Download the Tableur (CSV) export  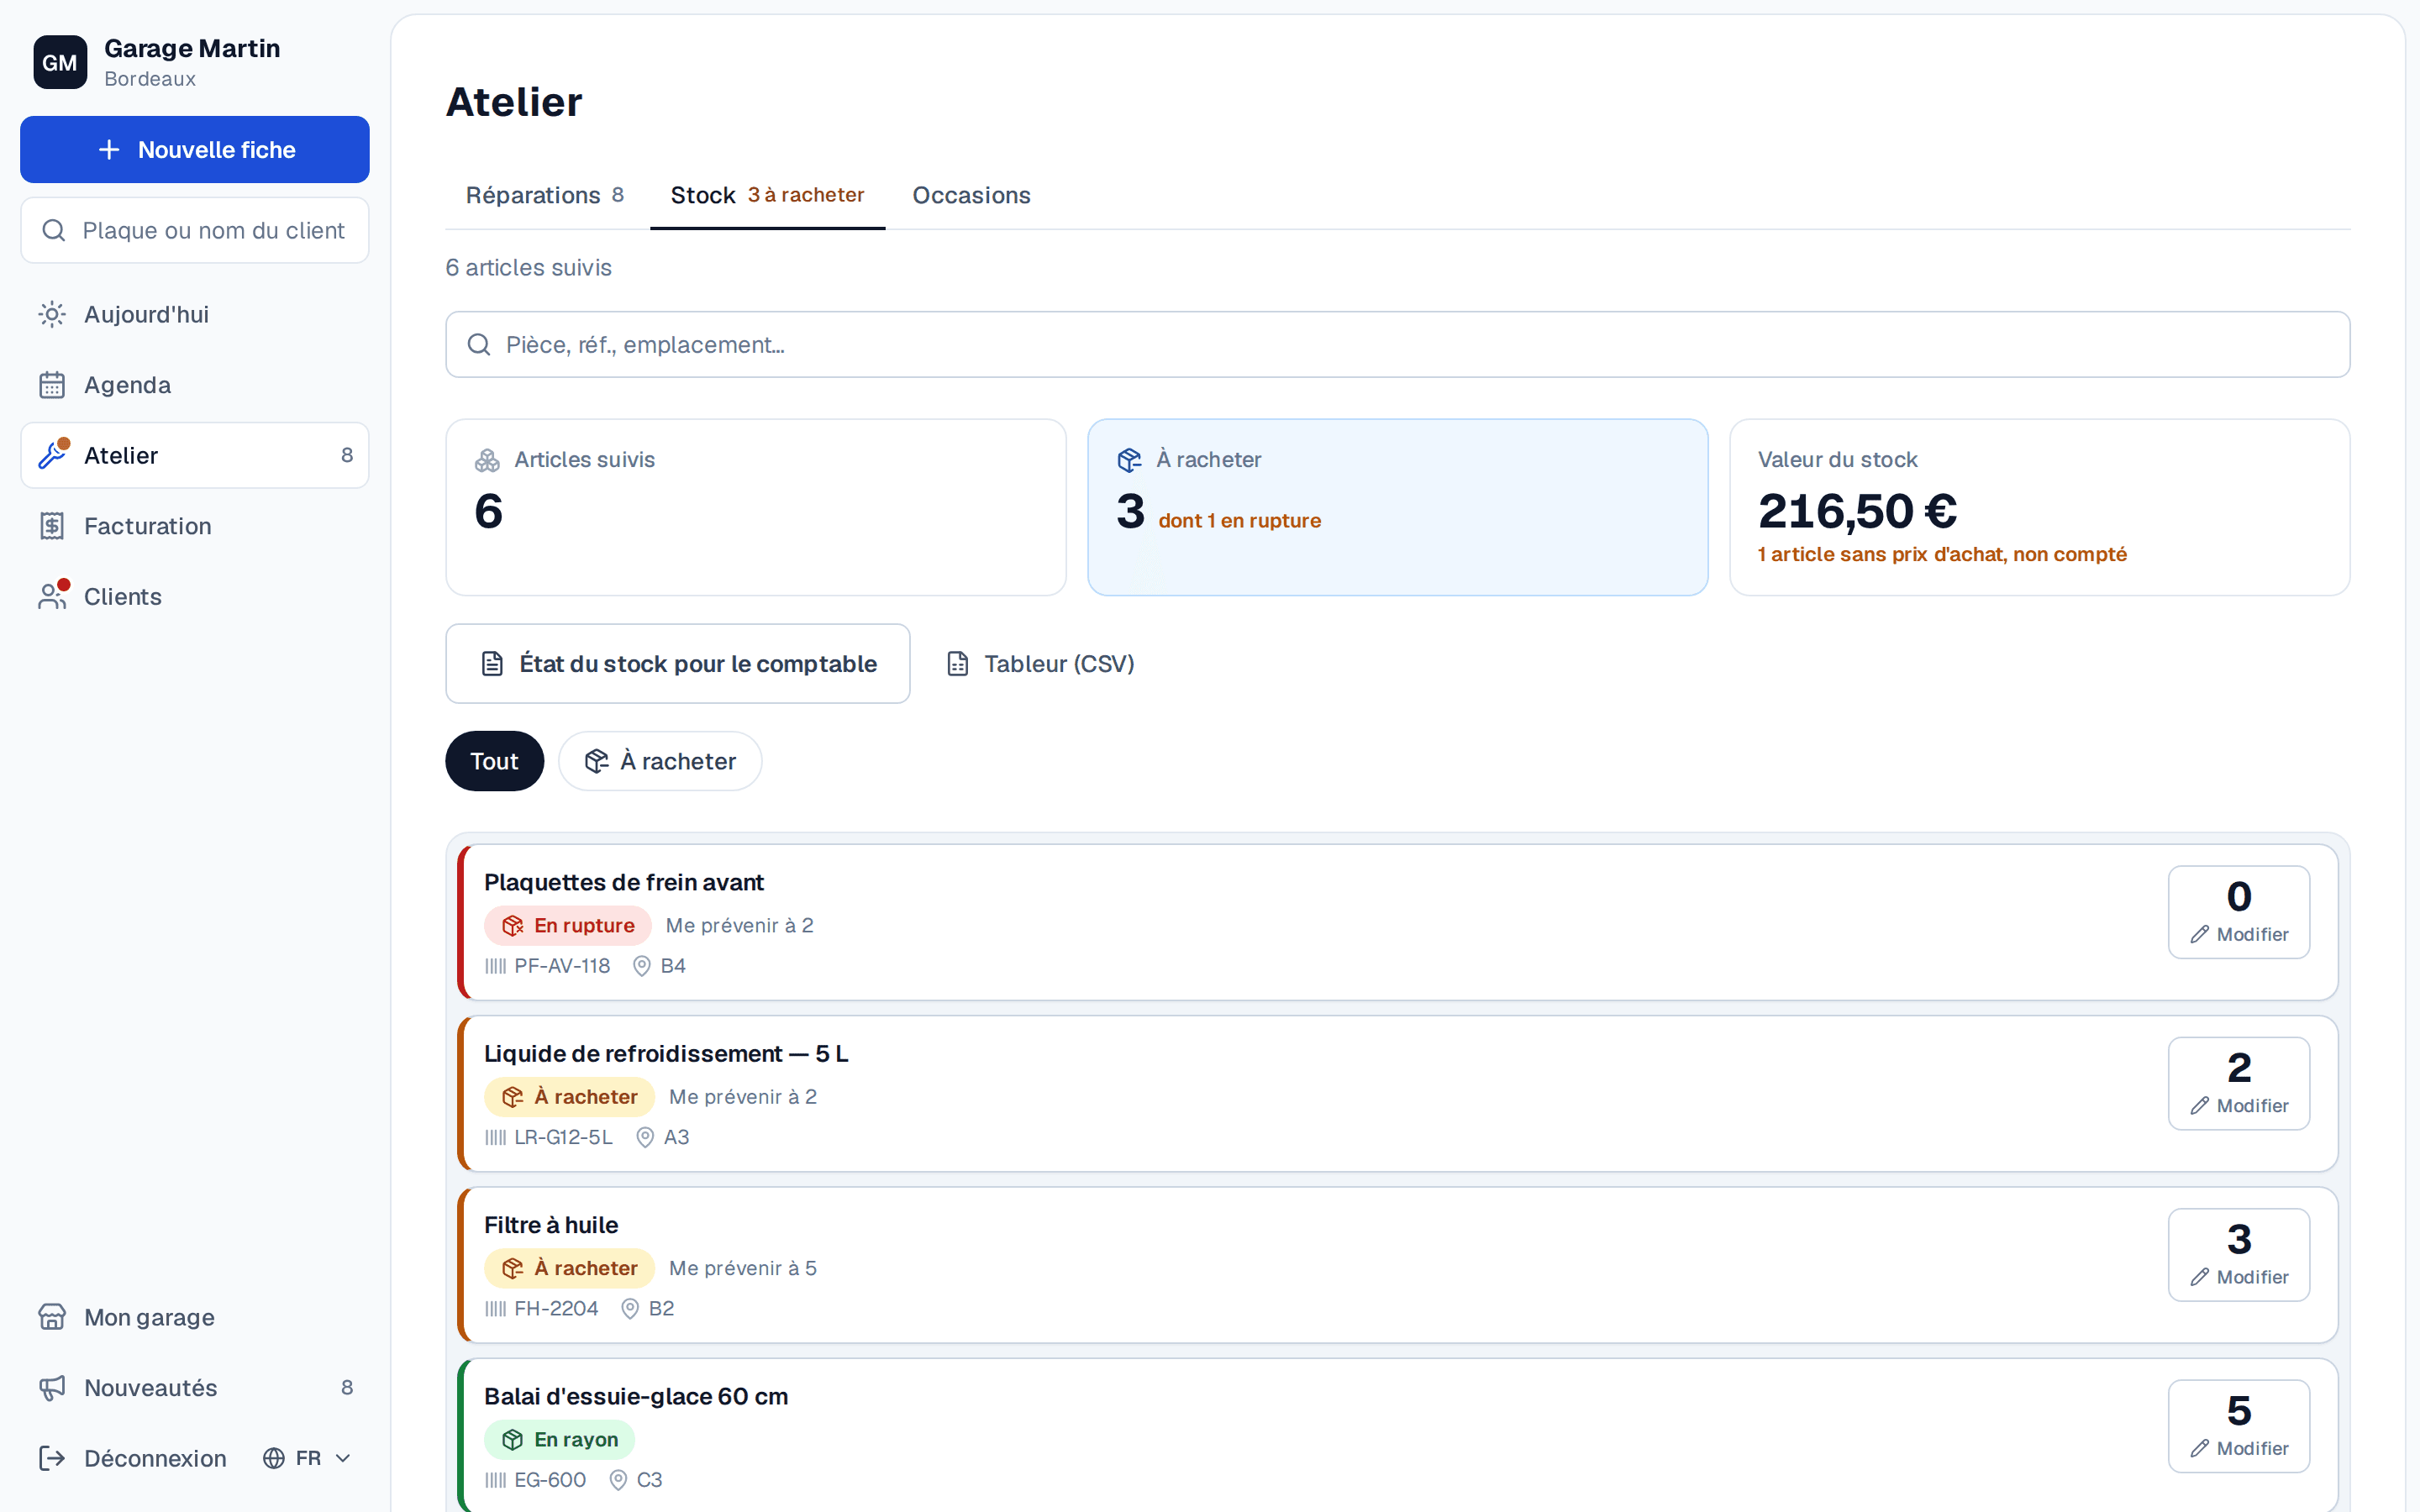click(x=1040, y=664)
